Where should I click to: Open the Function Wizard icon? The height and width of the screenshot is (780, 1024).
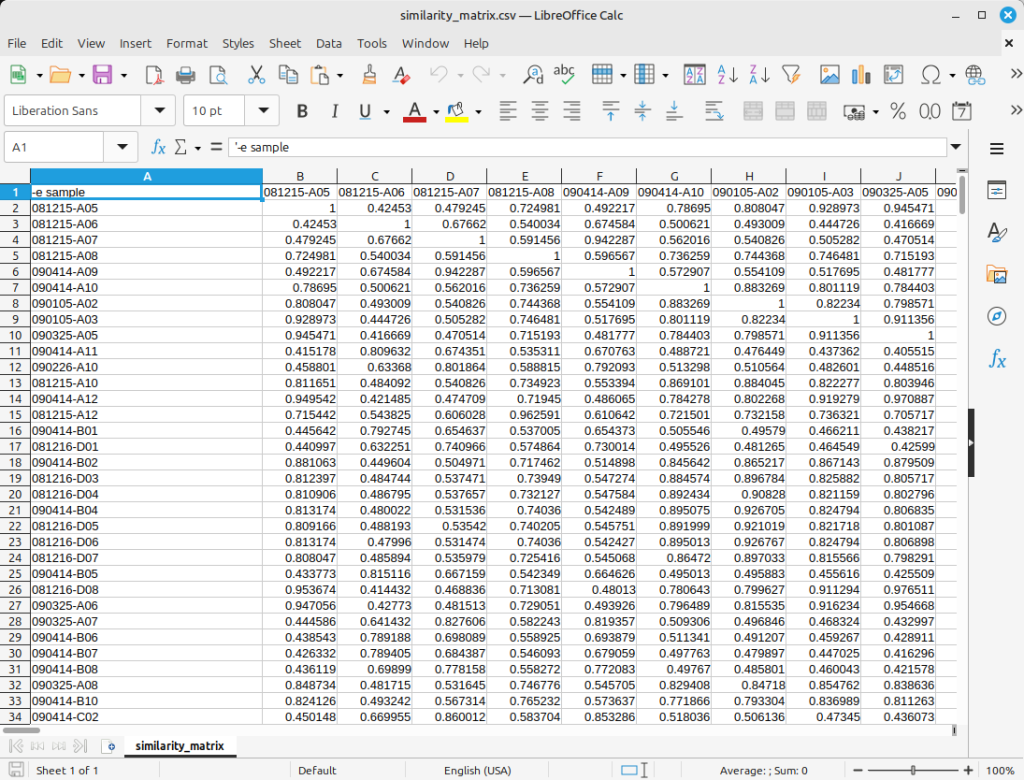point(158,147)
